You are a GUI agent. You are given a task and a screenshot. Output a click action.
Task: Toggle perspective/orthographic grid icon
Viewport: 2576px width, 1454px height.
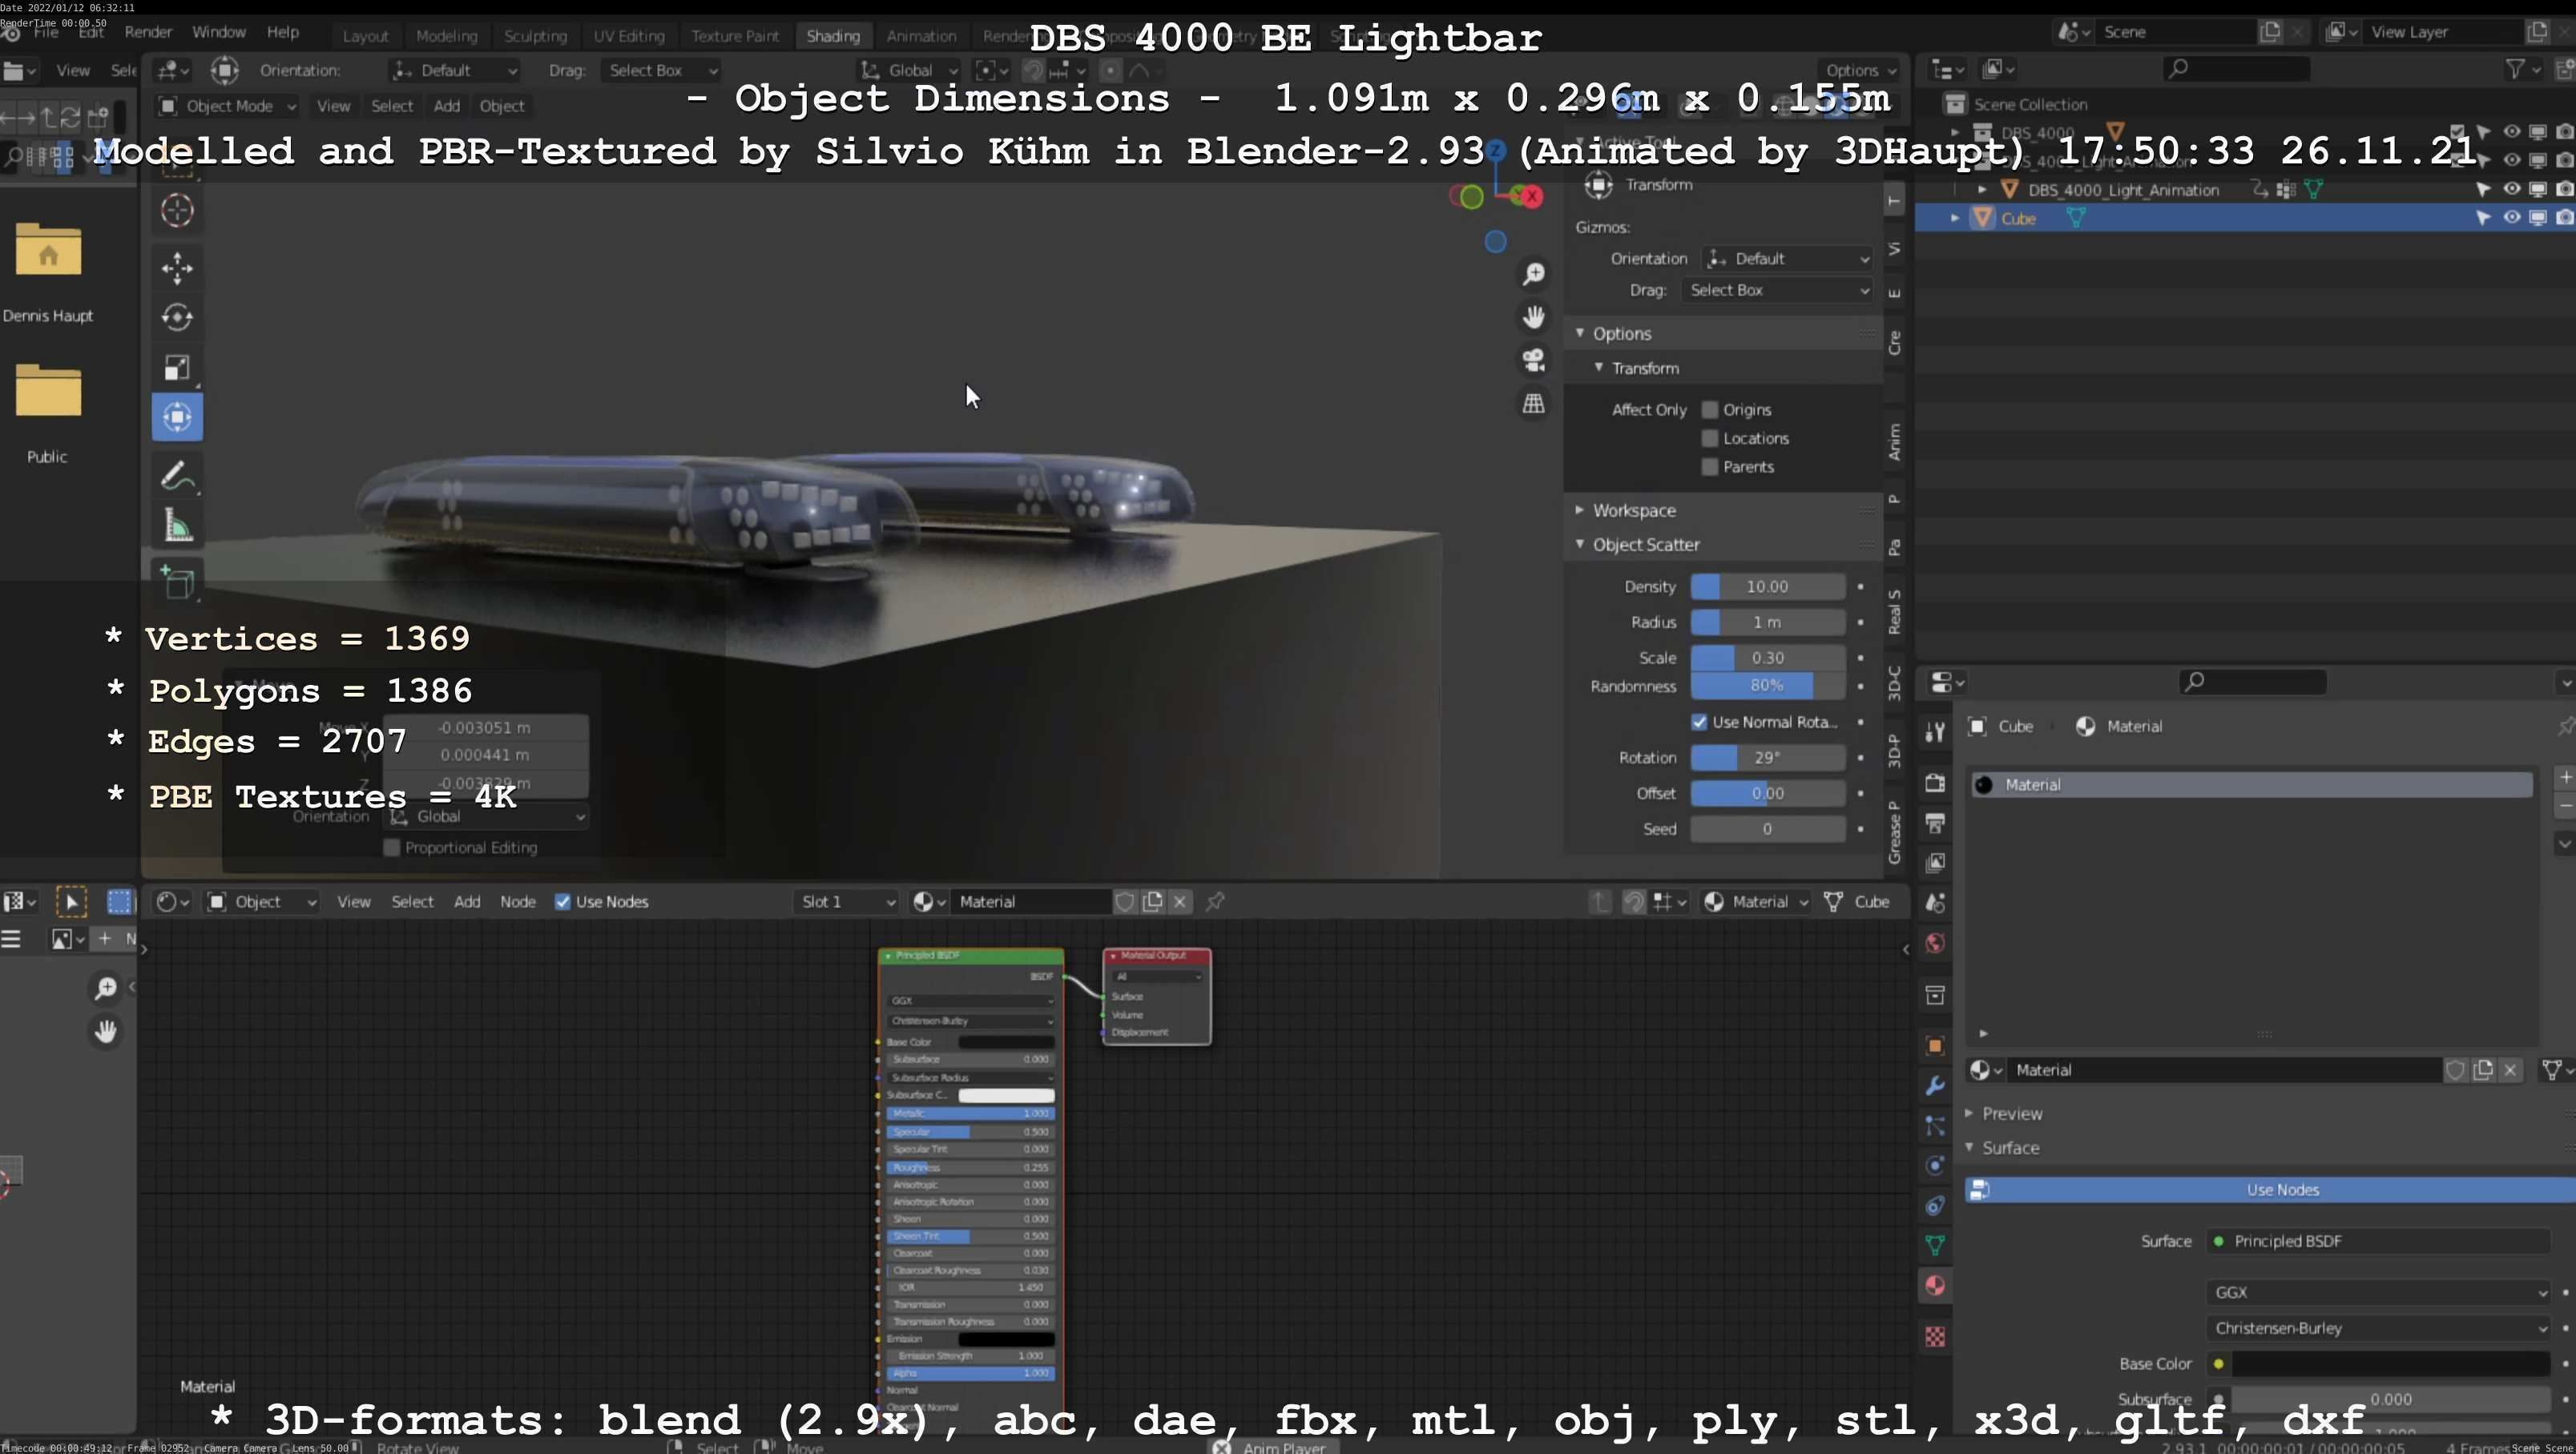[x=1533, y=404]
